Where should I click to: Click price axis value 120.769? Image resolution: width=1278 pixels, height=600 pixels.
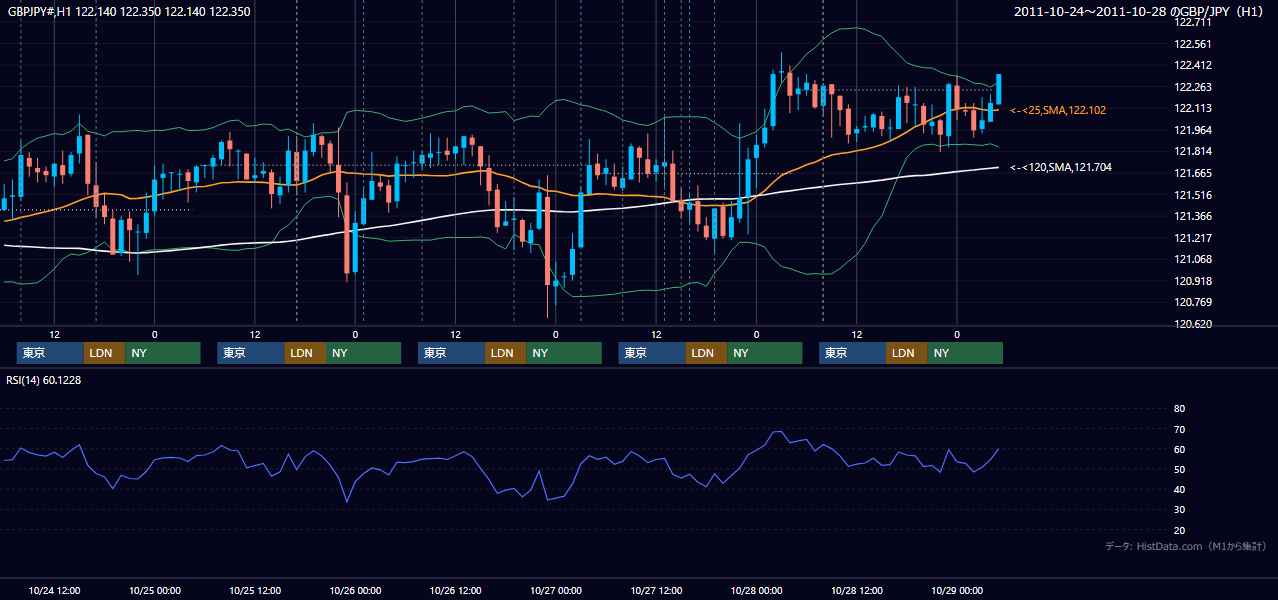[1195, 302]
